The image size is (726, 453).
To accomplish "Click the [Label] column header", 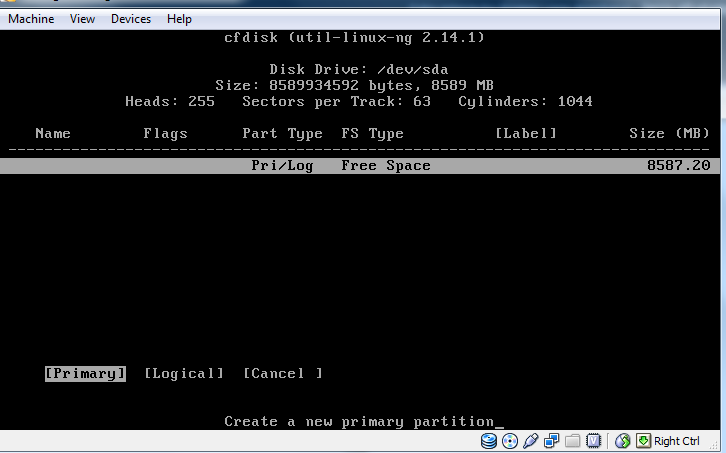I will click(526, 133).
